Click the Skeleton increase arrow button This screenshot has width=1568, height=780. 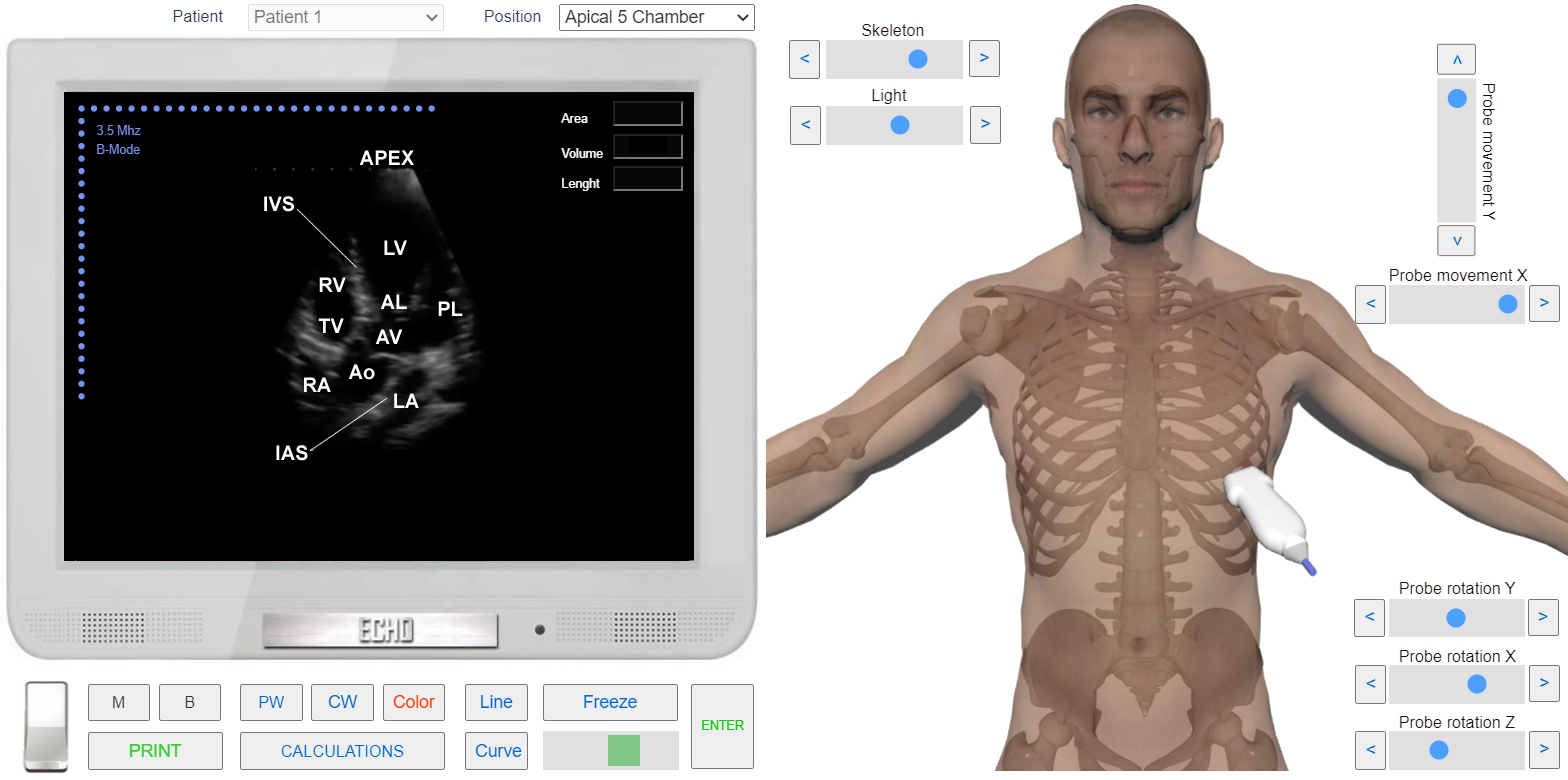pos(984,59)
